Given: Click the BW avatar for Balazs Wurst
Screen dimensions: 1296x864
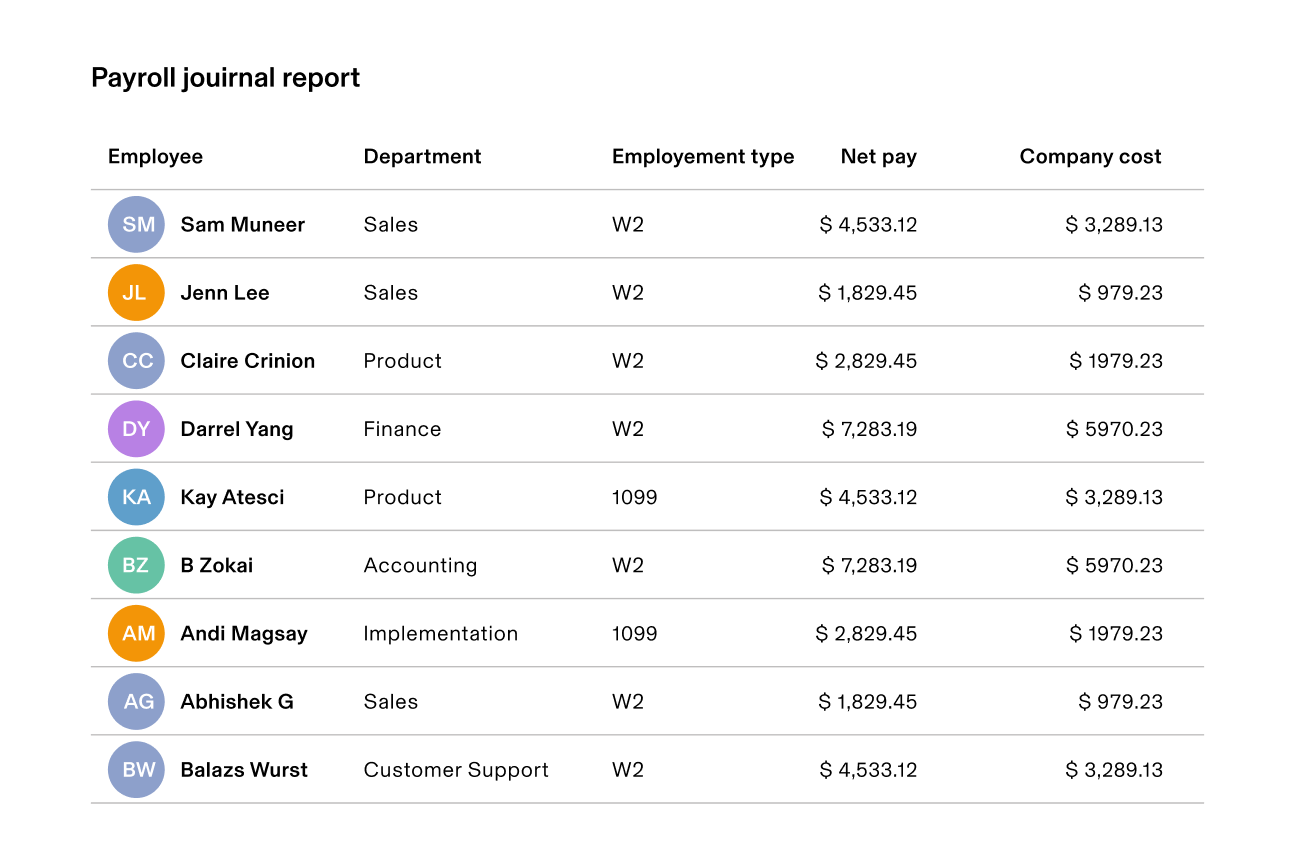Looking at the screenshot, I should coord(136,770).
